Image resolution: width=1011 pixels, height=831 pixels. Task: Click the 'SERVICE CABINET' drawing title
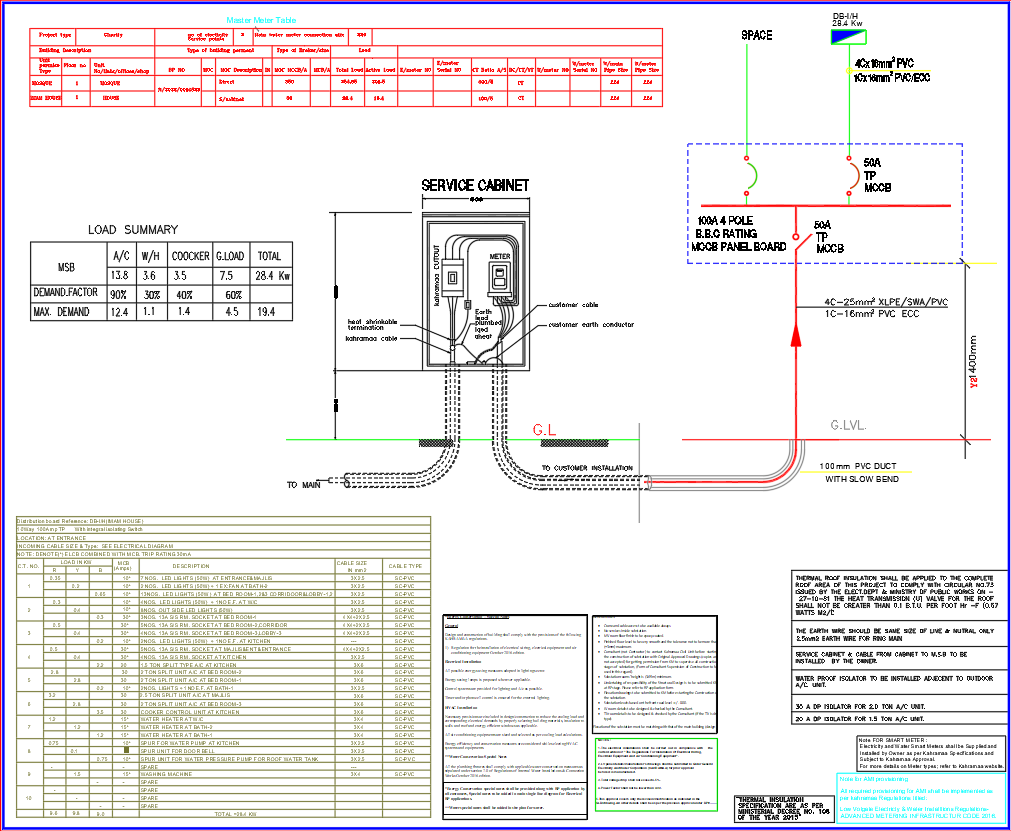click(475, 186)
